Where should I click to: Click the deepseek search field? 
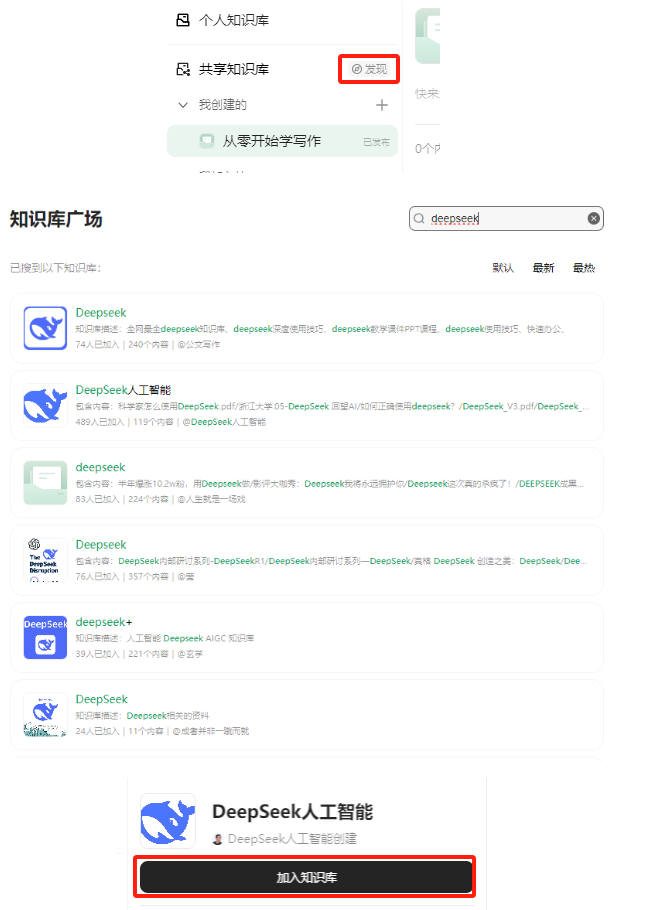point(506,218)
